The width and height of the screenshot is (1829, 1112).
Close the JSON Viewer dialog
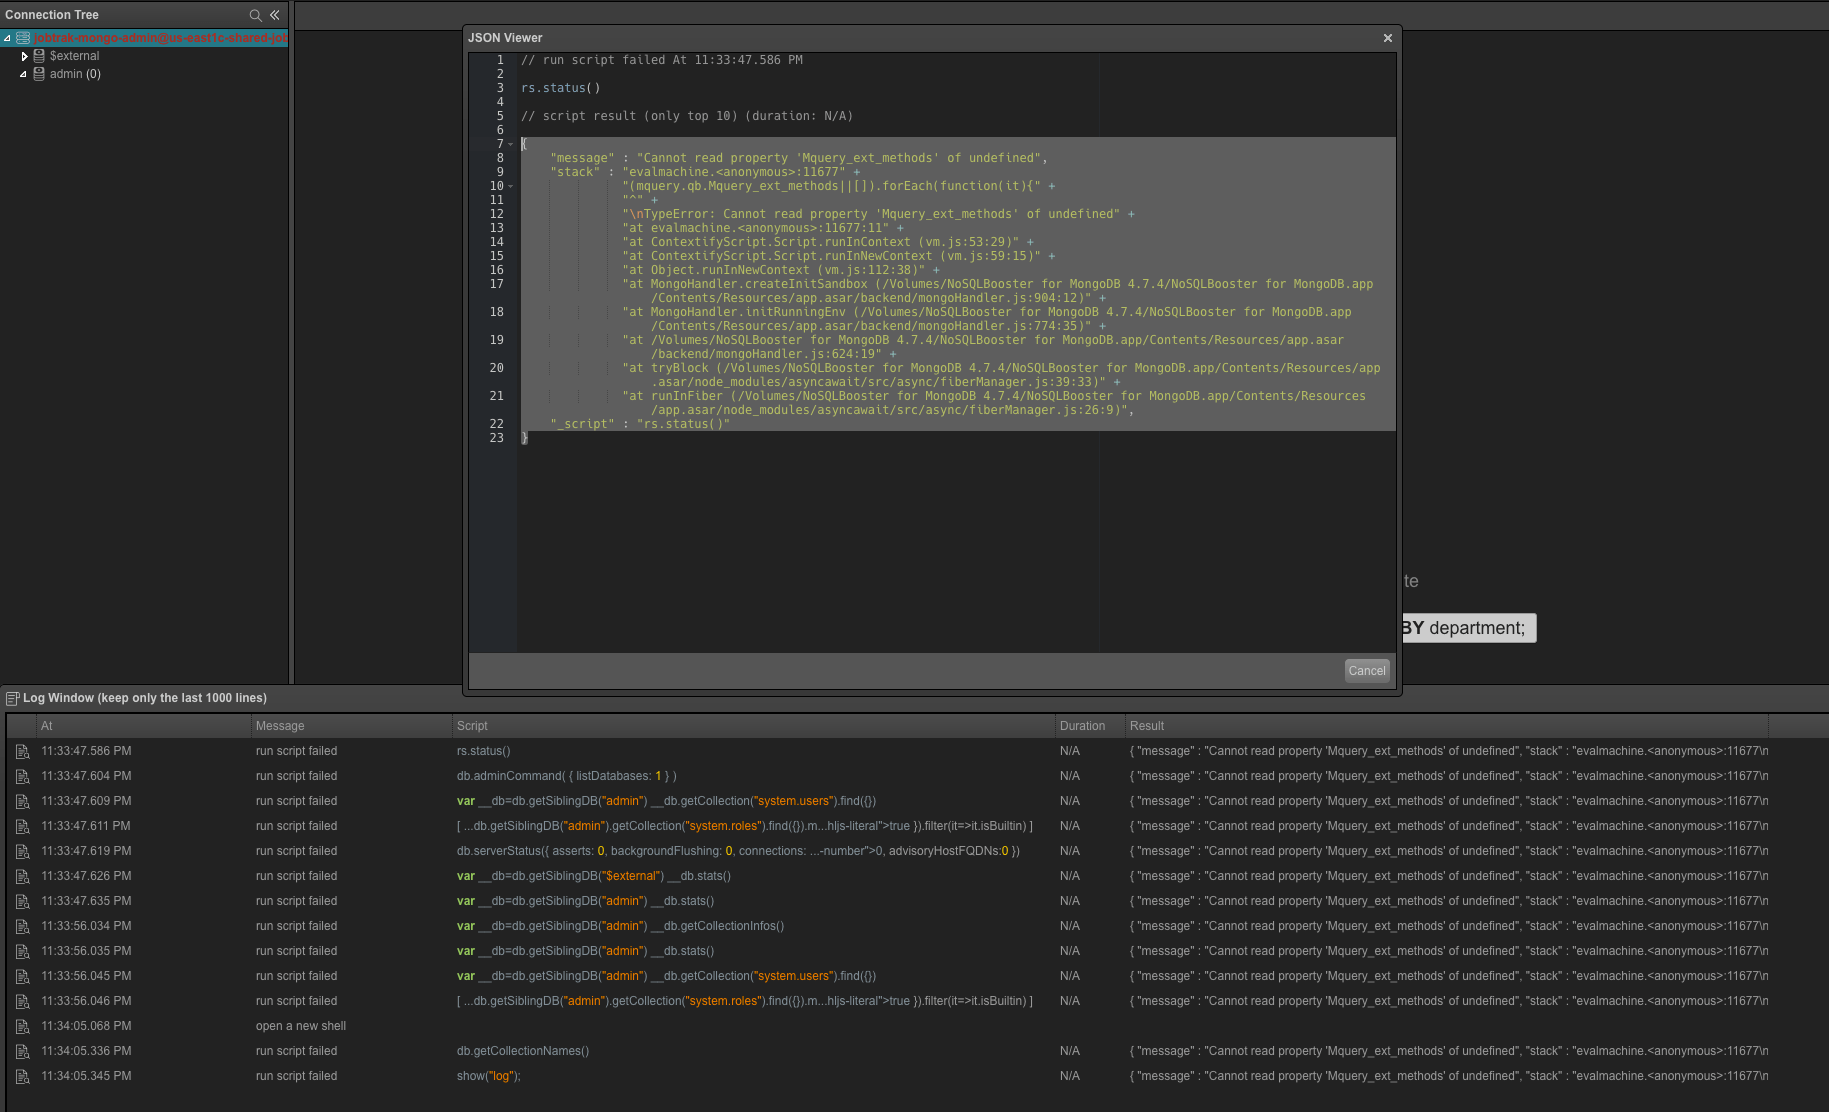pos(1387,37)
